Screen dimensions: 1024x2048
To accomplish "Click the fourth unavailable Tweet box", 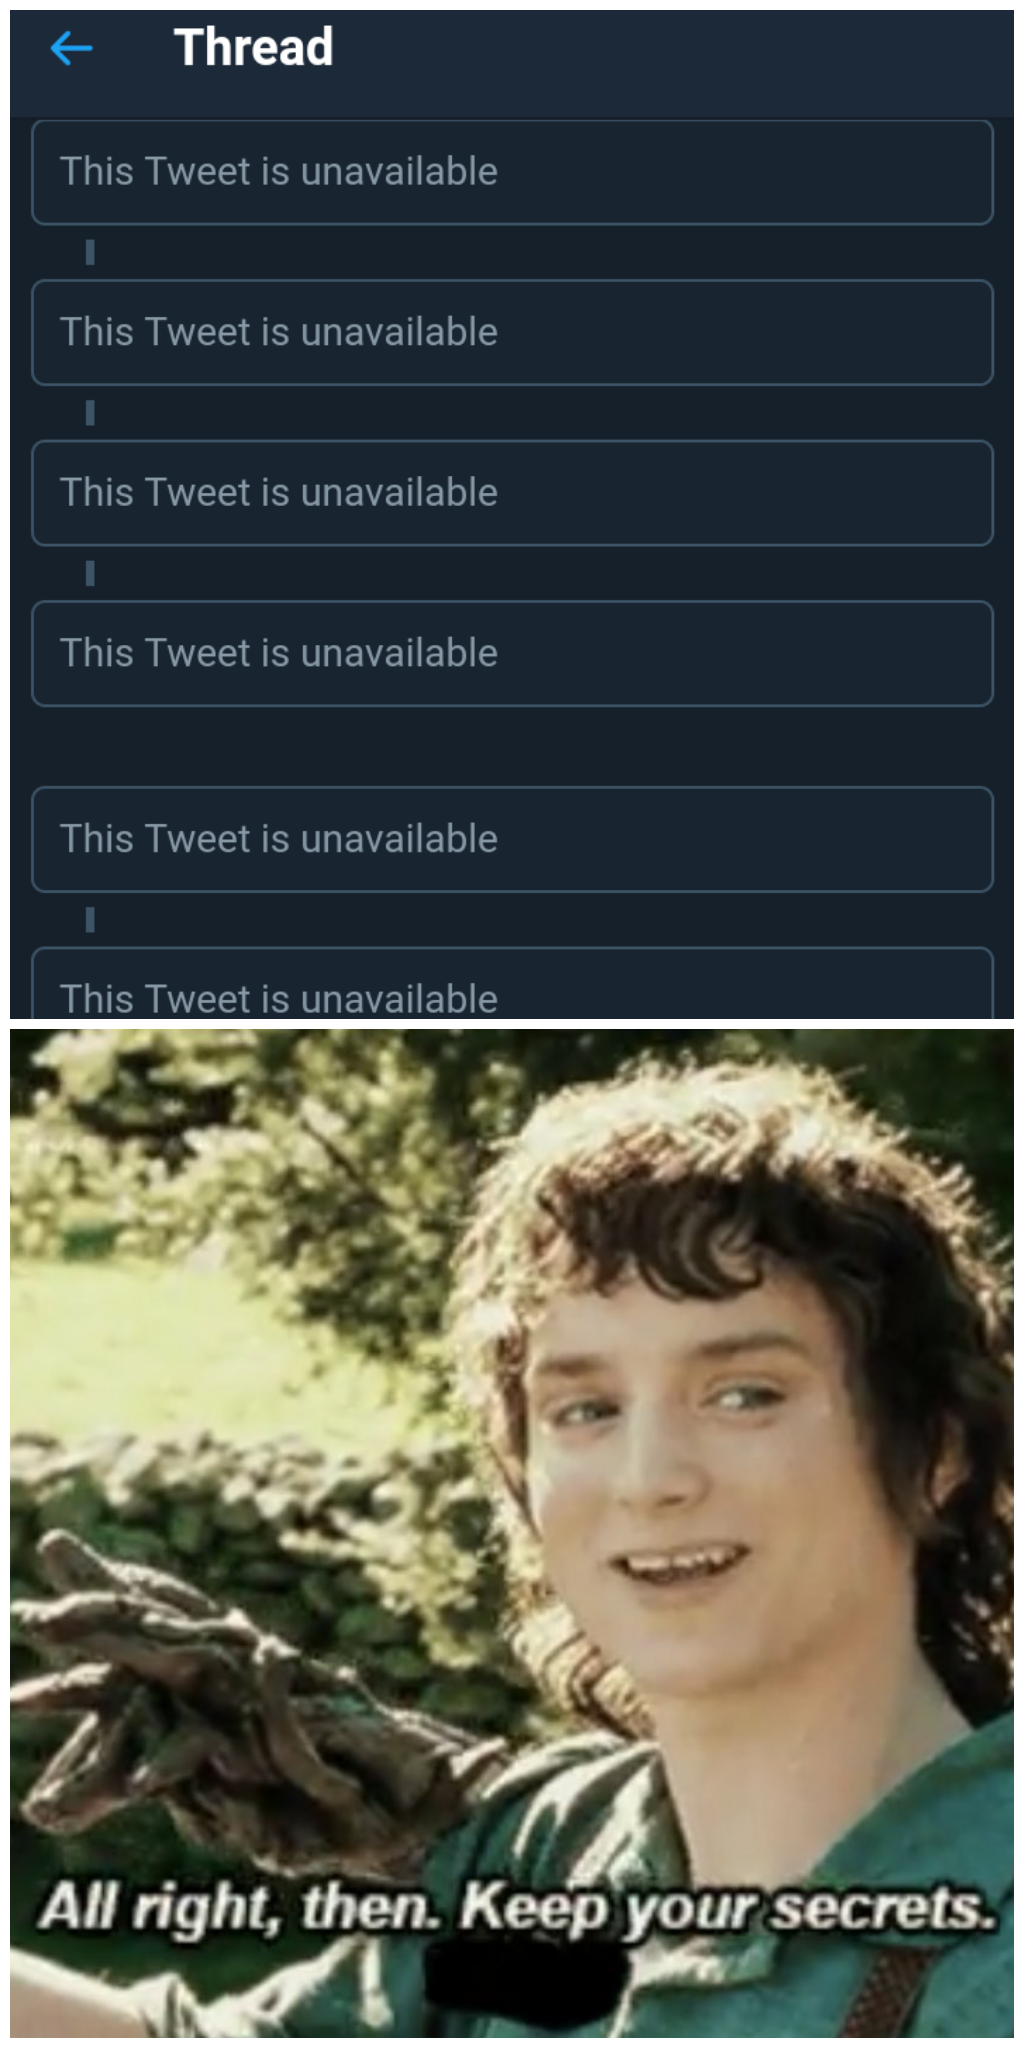I will pos(511,653).
